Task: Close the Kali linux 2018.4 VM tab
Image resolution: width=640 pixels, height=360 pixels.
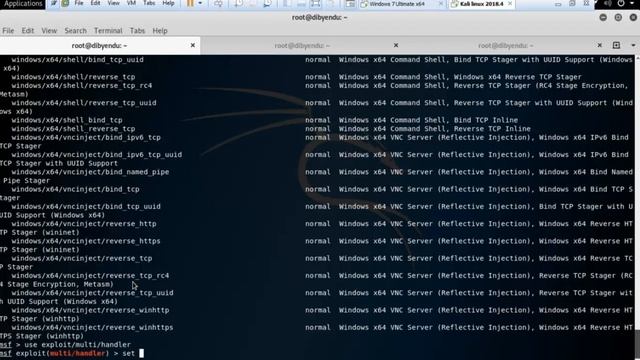Action: point(510,4)
